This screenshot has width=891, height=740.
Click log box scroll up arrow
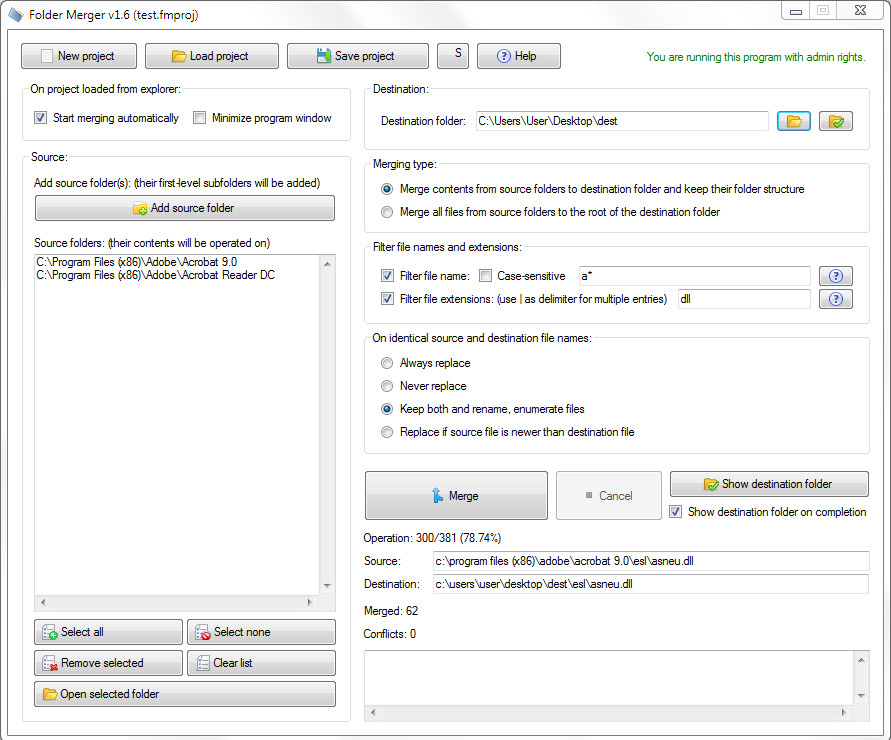click(861, 660)
